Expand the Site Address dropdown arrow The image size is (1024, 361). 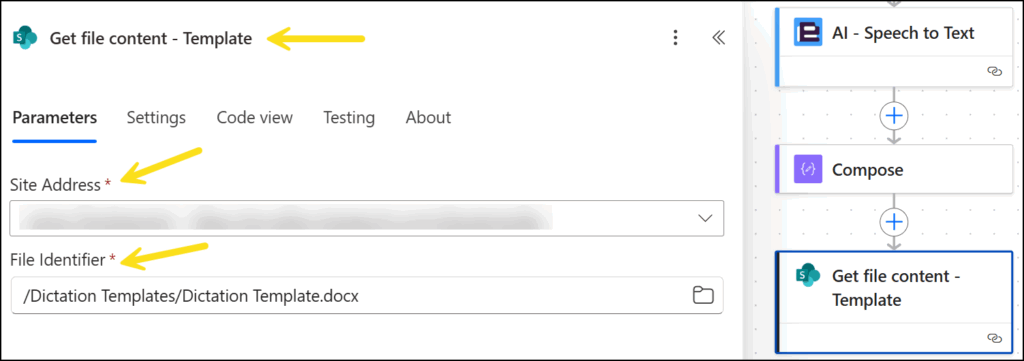(705, 218)
